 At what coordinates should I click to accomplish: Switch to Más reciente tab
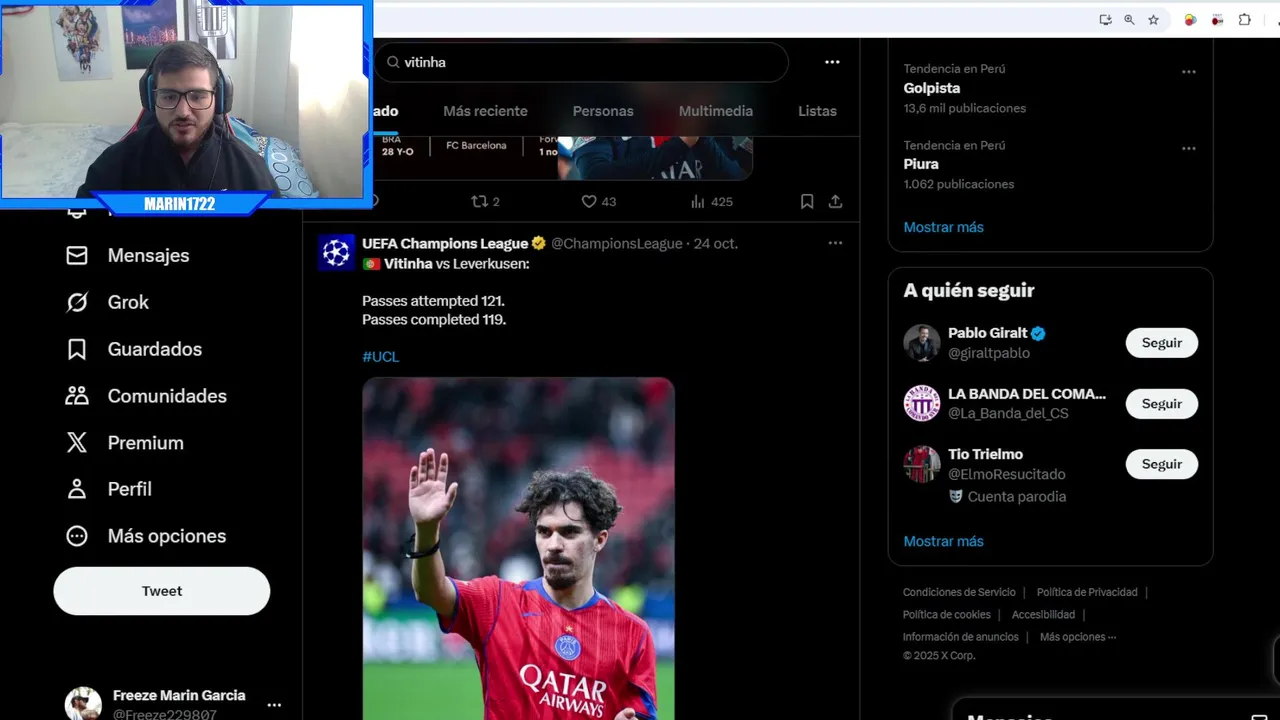pyautogui.click(x=485, y=111)
